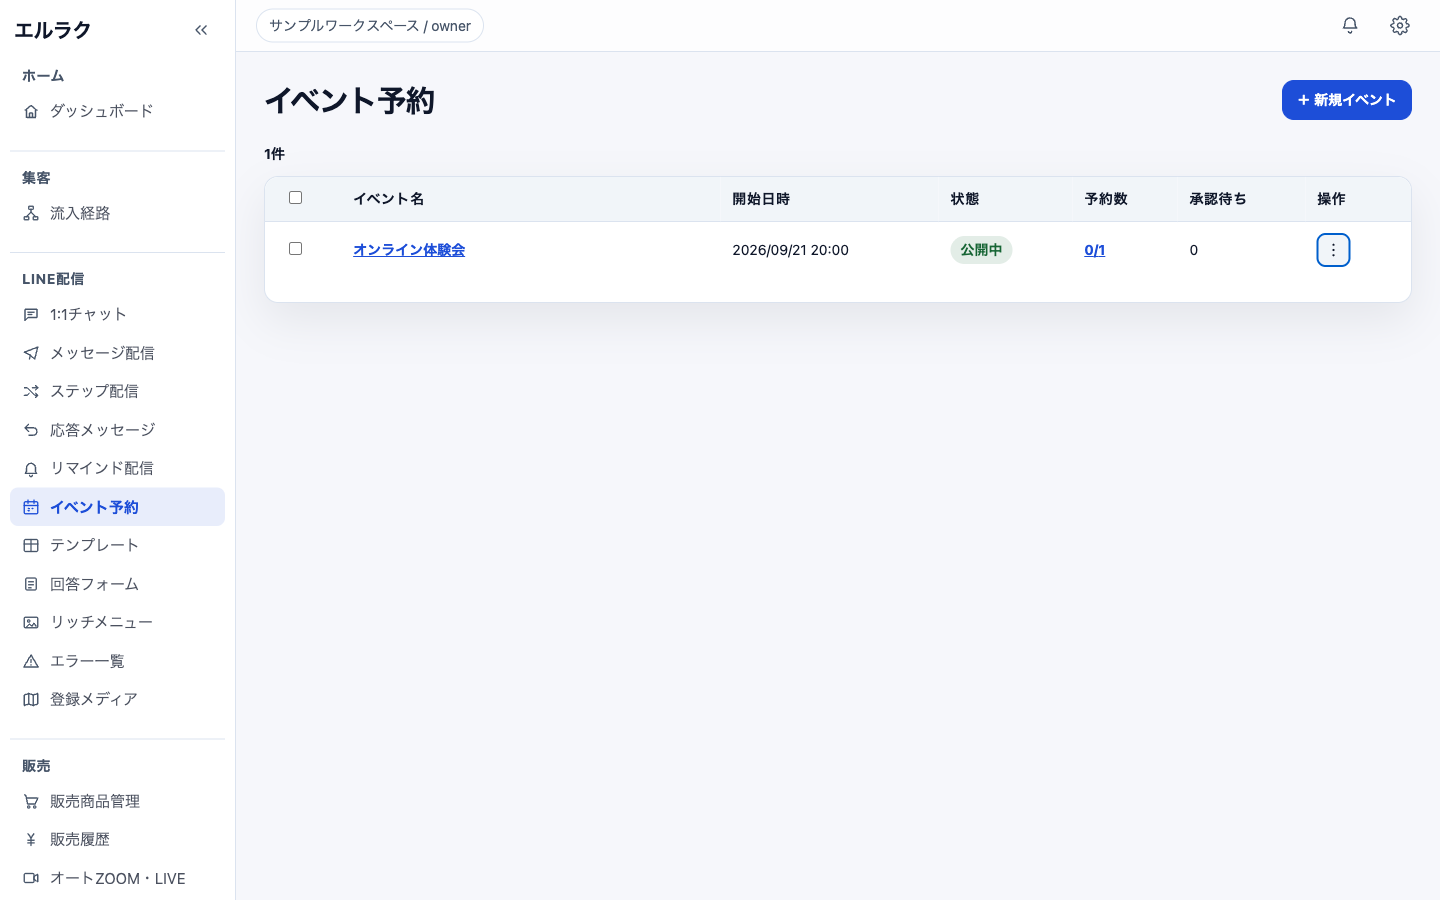Open the settings gear icon

click(x=1400, y=25)
